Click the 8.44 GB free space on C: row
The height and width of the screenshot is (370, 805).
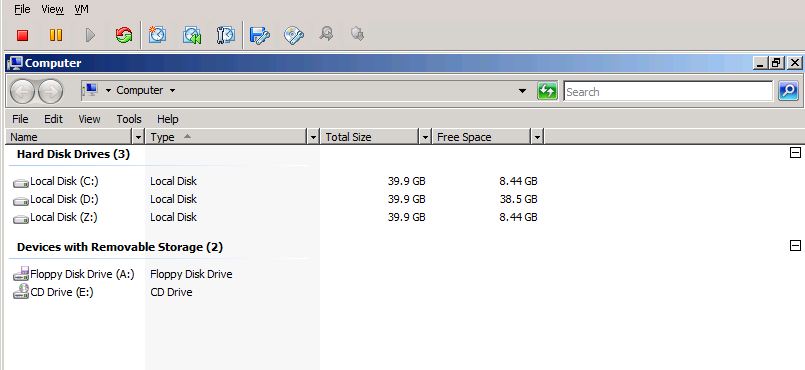519,181
